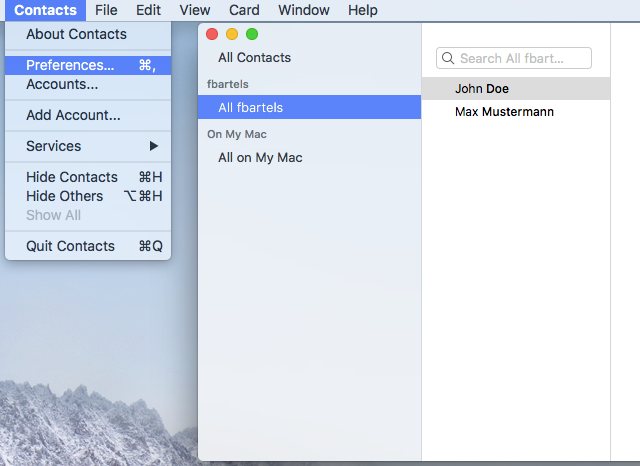
Task: Click the Search All fbartels field
Action: tap(513, 58)
